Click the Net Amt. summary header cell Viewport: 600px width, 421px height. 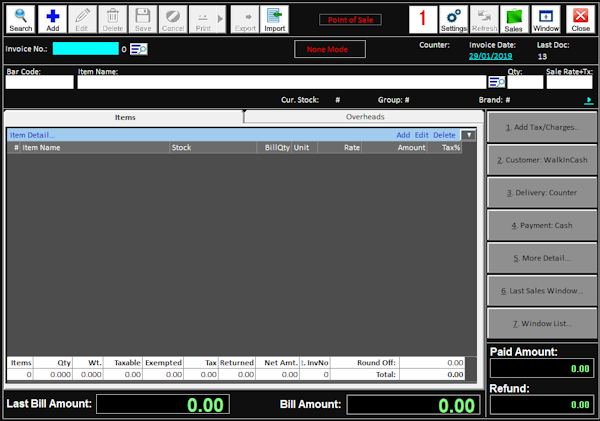[x=277, y=362]
